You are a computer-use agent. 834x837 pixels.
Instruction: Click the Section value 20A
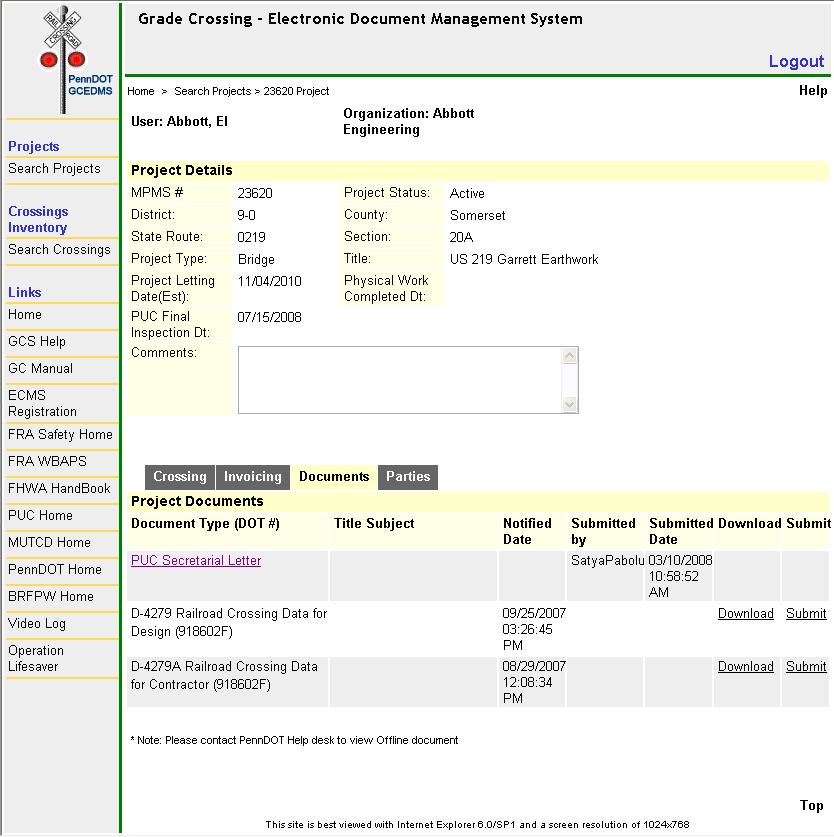click(461, 238)
